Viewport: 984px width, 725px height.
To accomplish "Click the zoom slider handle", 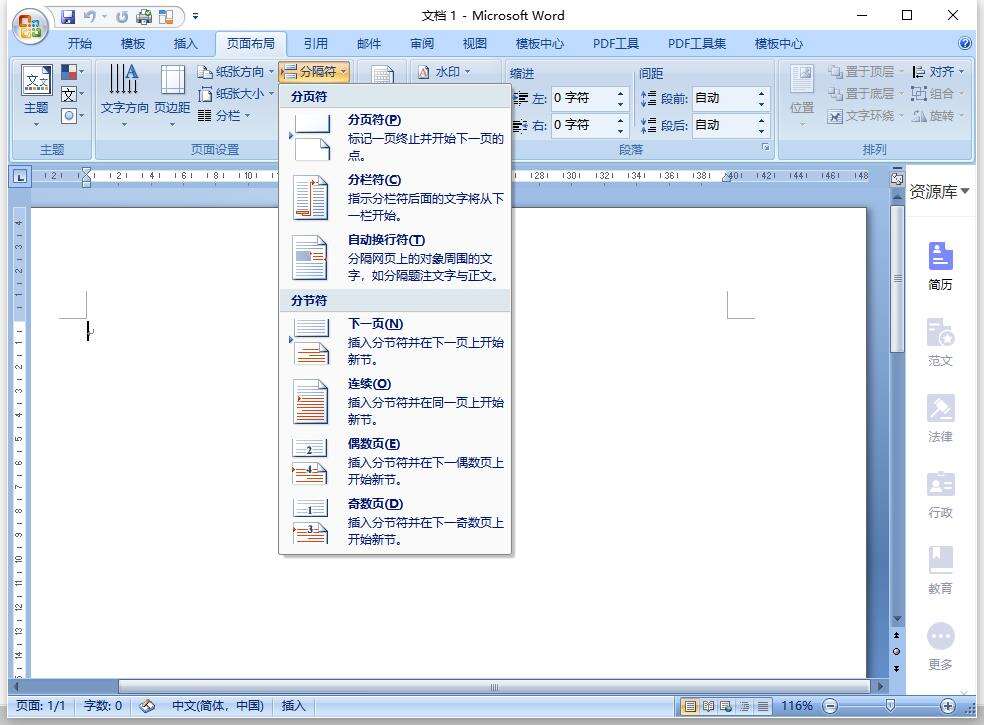I will (890, 706).
